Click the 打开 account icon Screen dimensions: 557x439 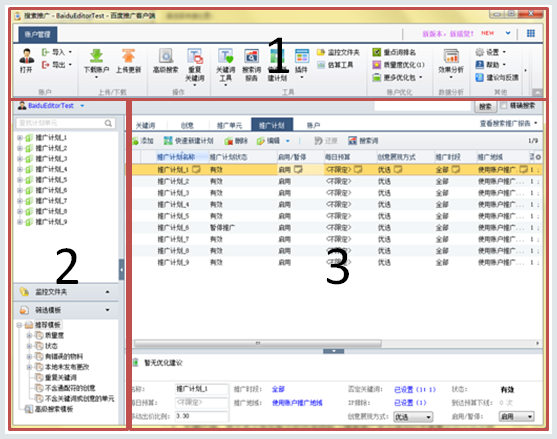click(x=26, y=56)
